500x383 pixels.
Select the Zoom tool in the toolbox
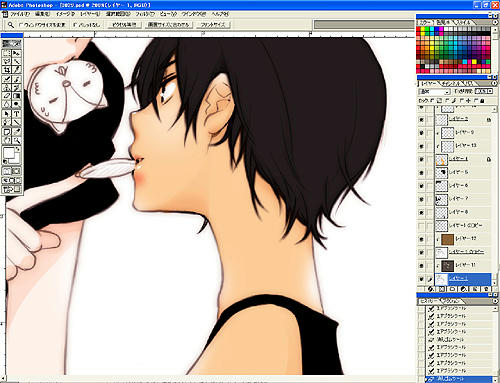click(x=16, y=140)
